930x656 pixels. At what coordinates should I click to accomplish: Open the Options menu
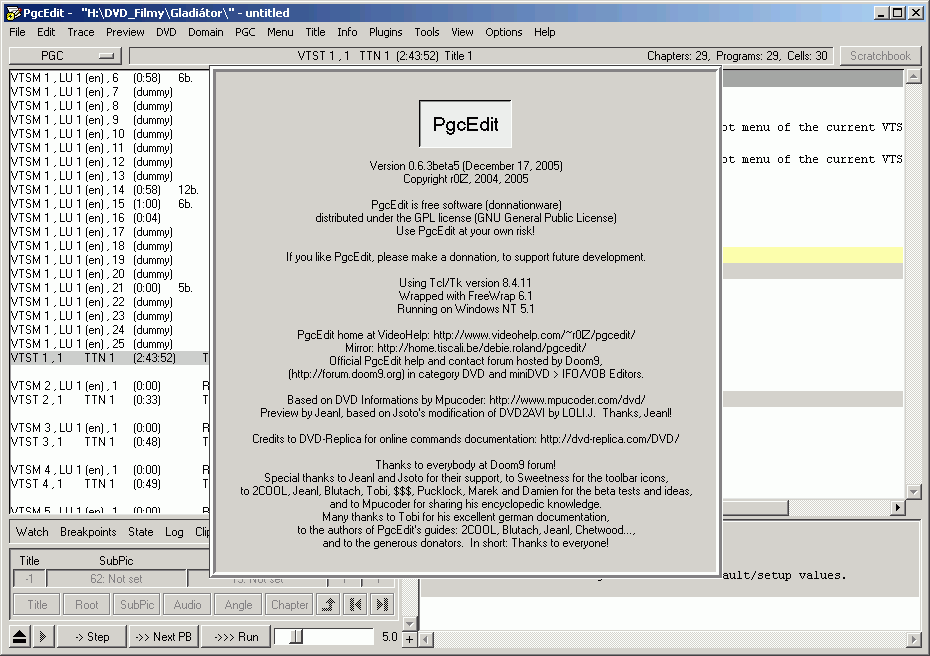pos(504,32)
